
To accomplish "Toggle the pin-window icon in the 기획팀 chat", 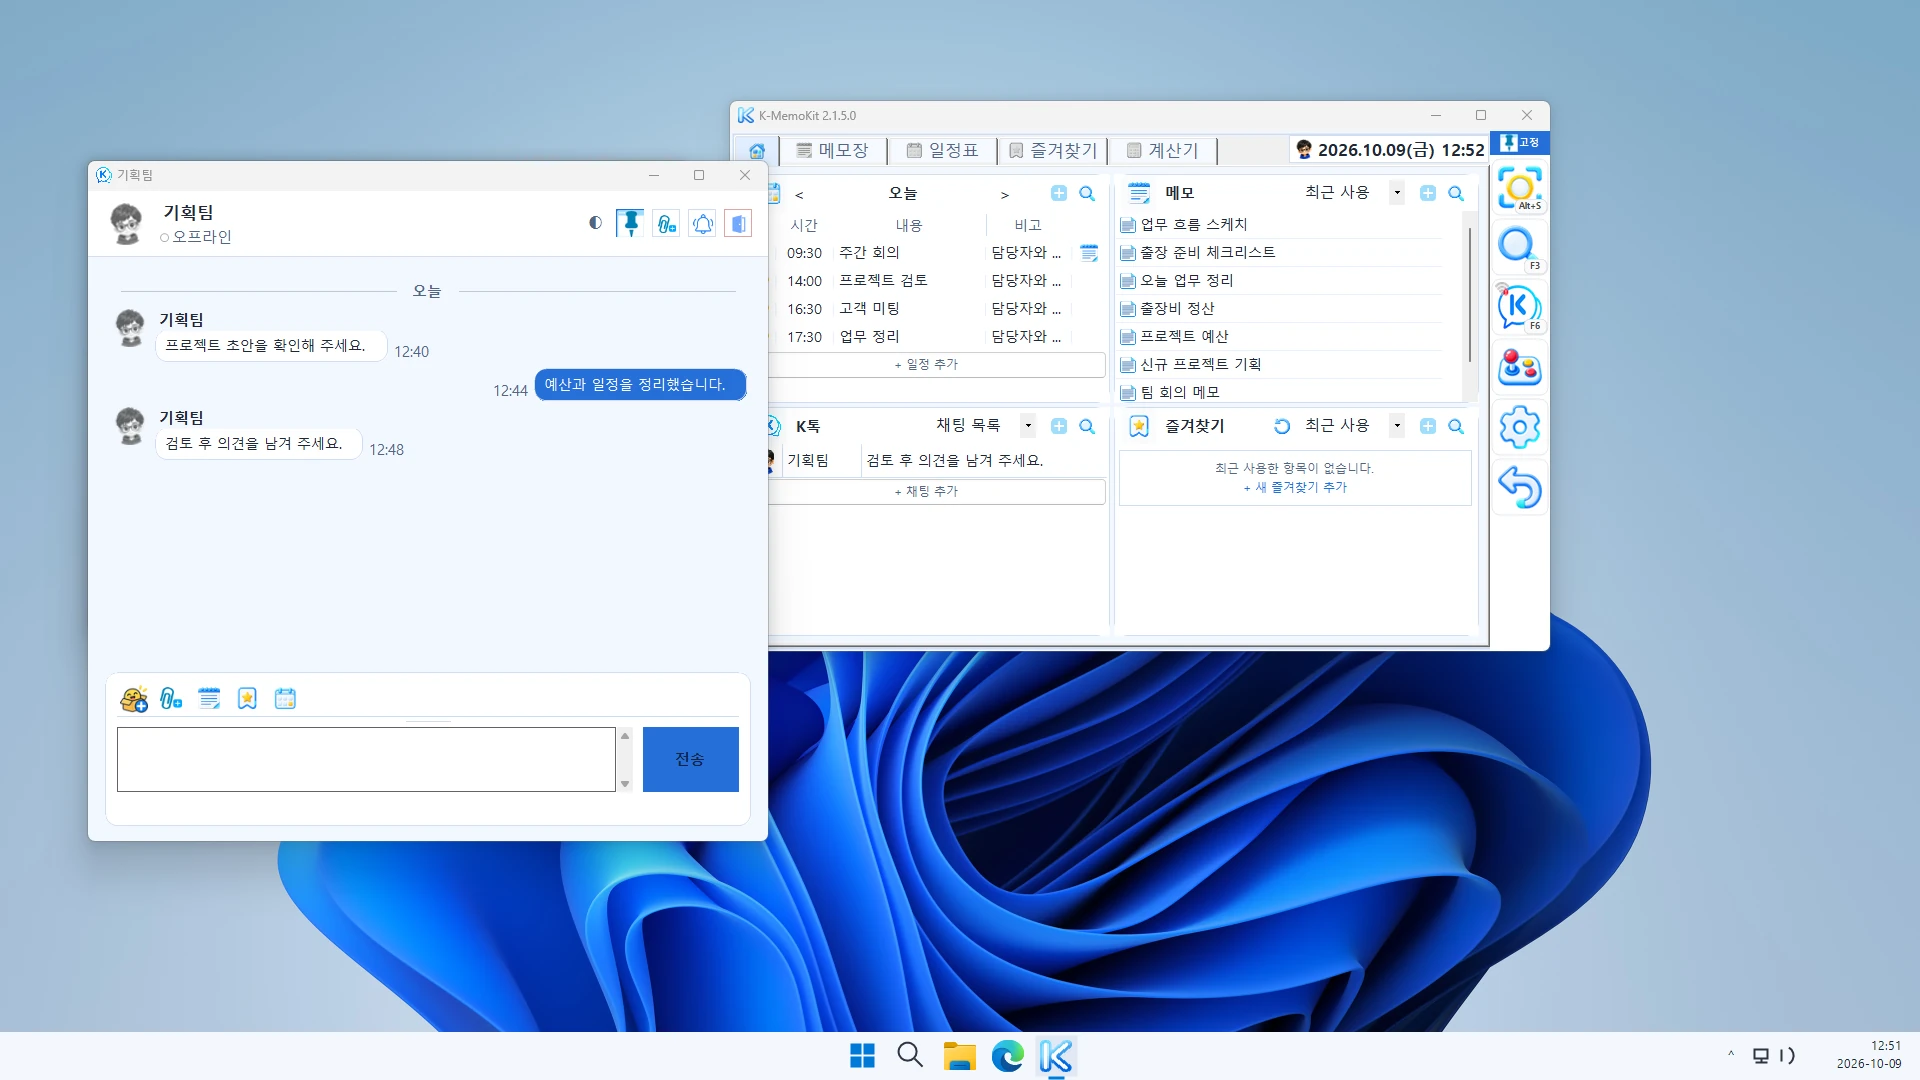I will 630,223.
